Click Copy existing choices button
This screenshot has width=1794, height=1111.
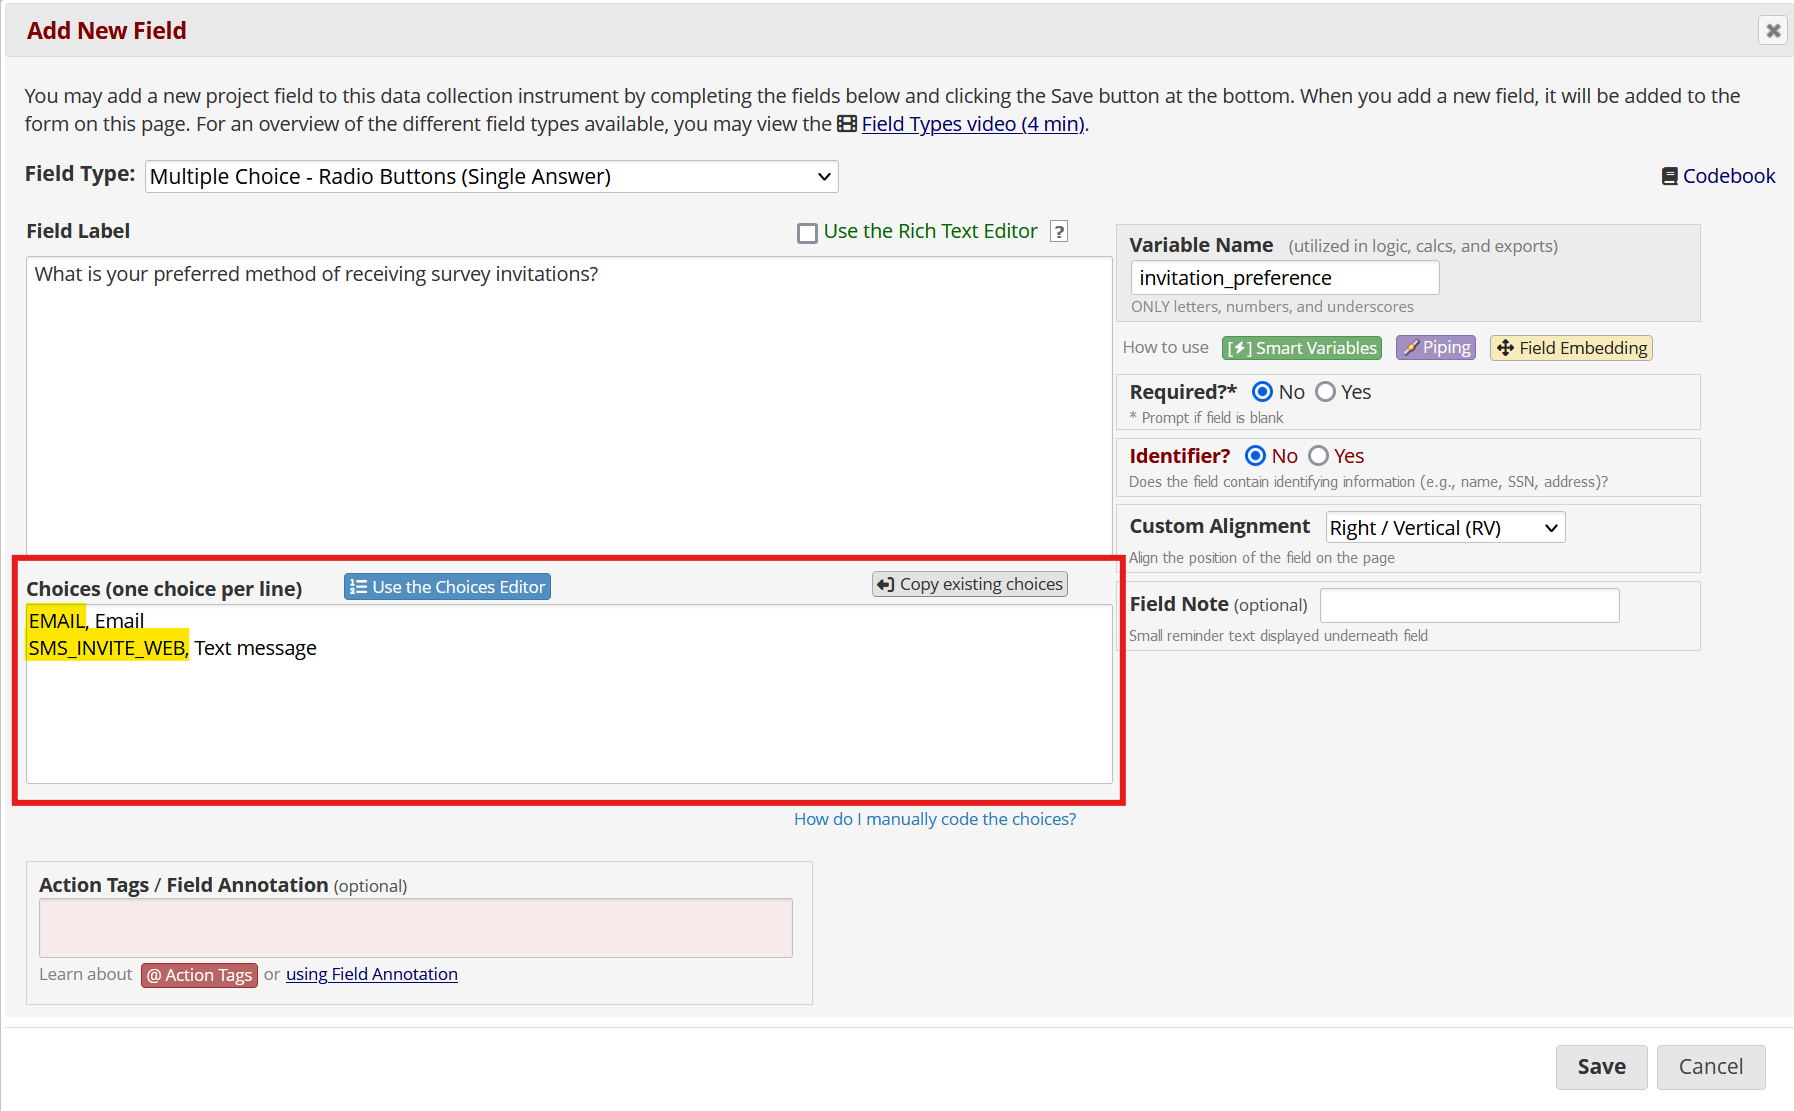(x=970, y=584)
